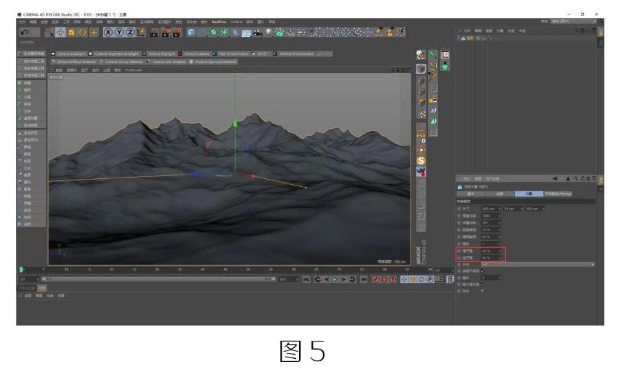Play the animation forwards
The image size is (627, 372).
pyautogui.click(x=335, y=280)
